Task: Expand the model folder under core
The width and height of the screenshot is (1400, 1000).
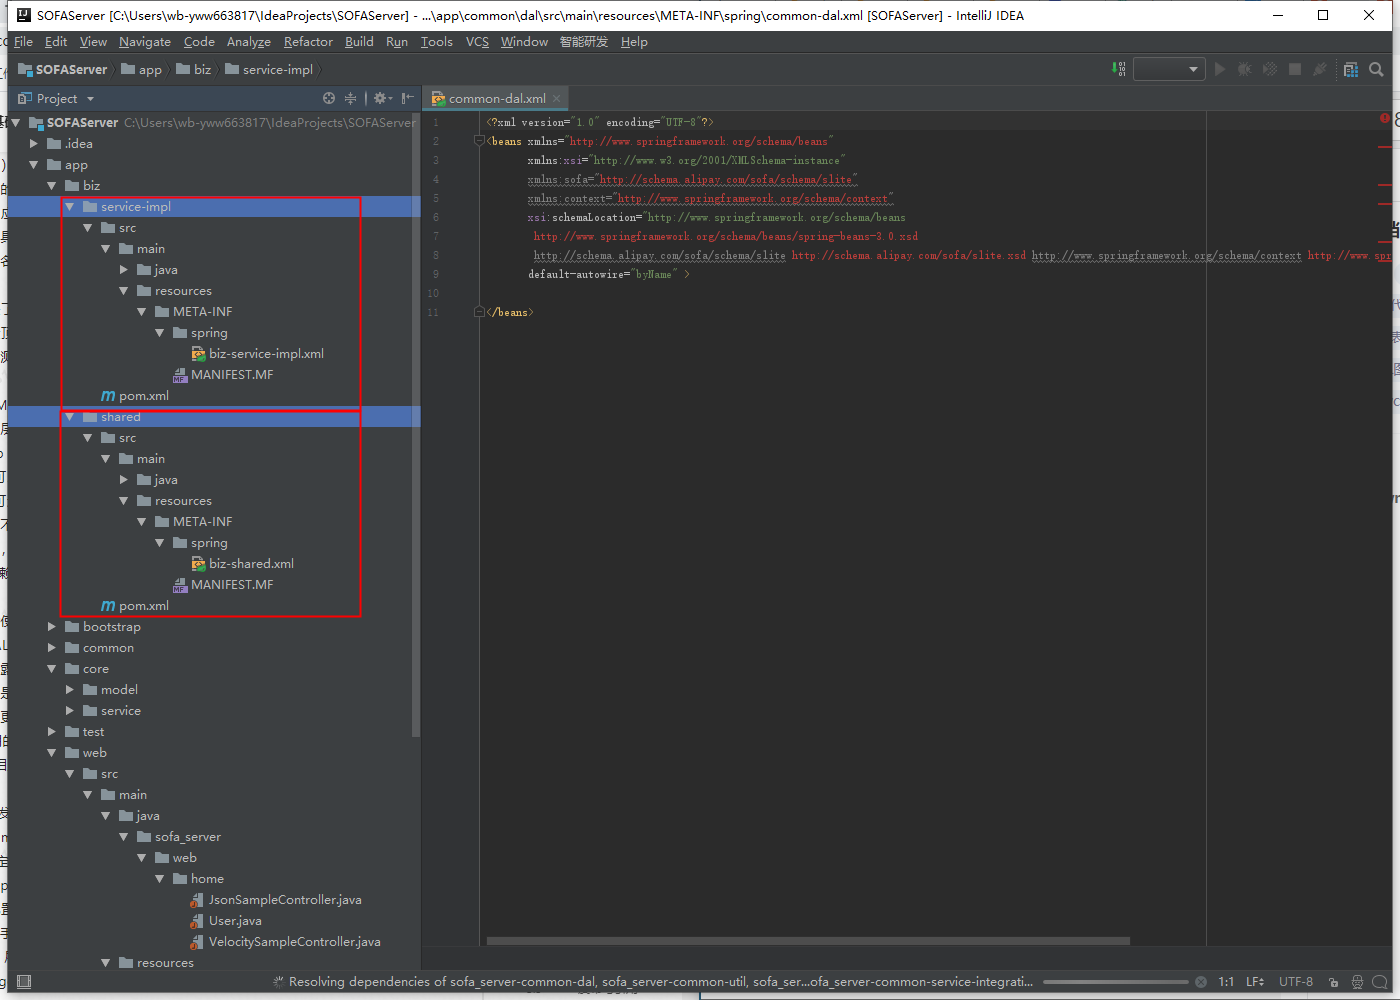Action: coord(70,690)
